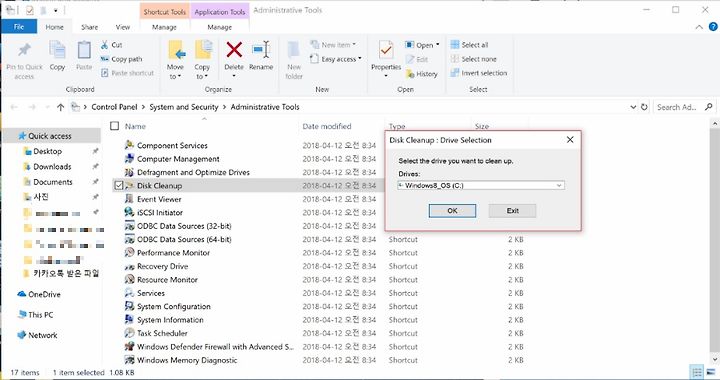720x380 pixels.
Task: Click Edit in the Open group
Action: pos(416,59)
